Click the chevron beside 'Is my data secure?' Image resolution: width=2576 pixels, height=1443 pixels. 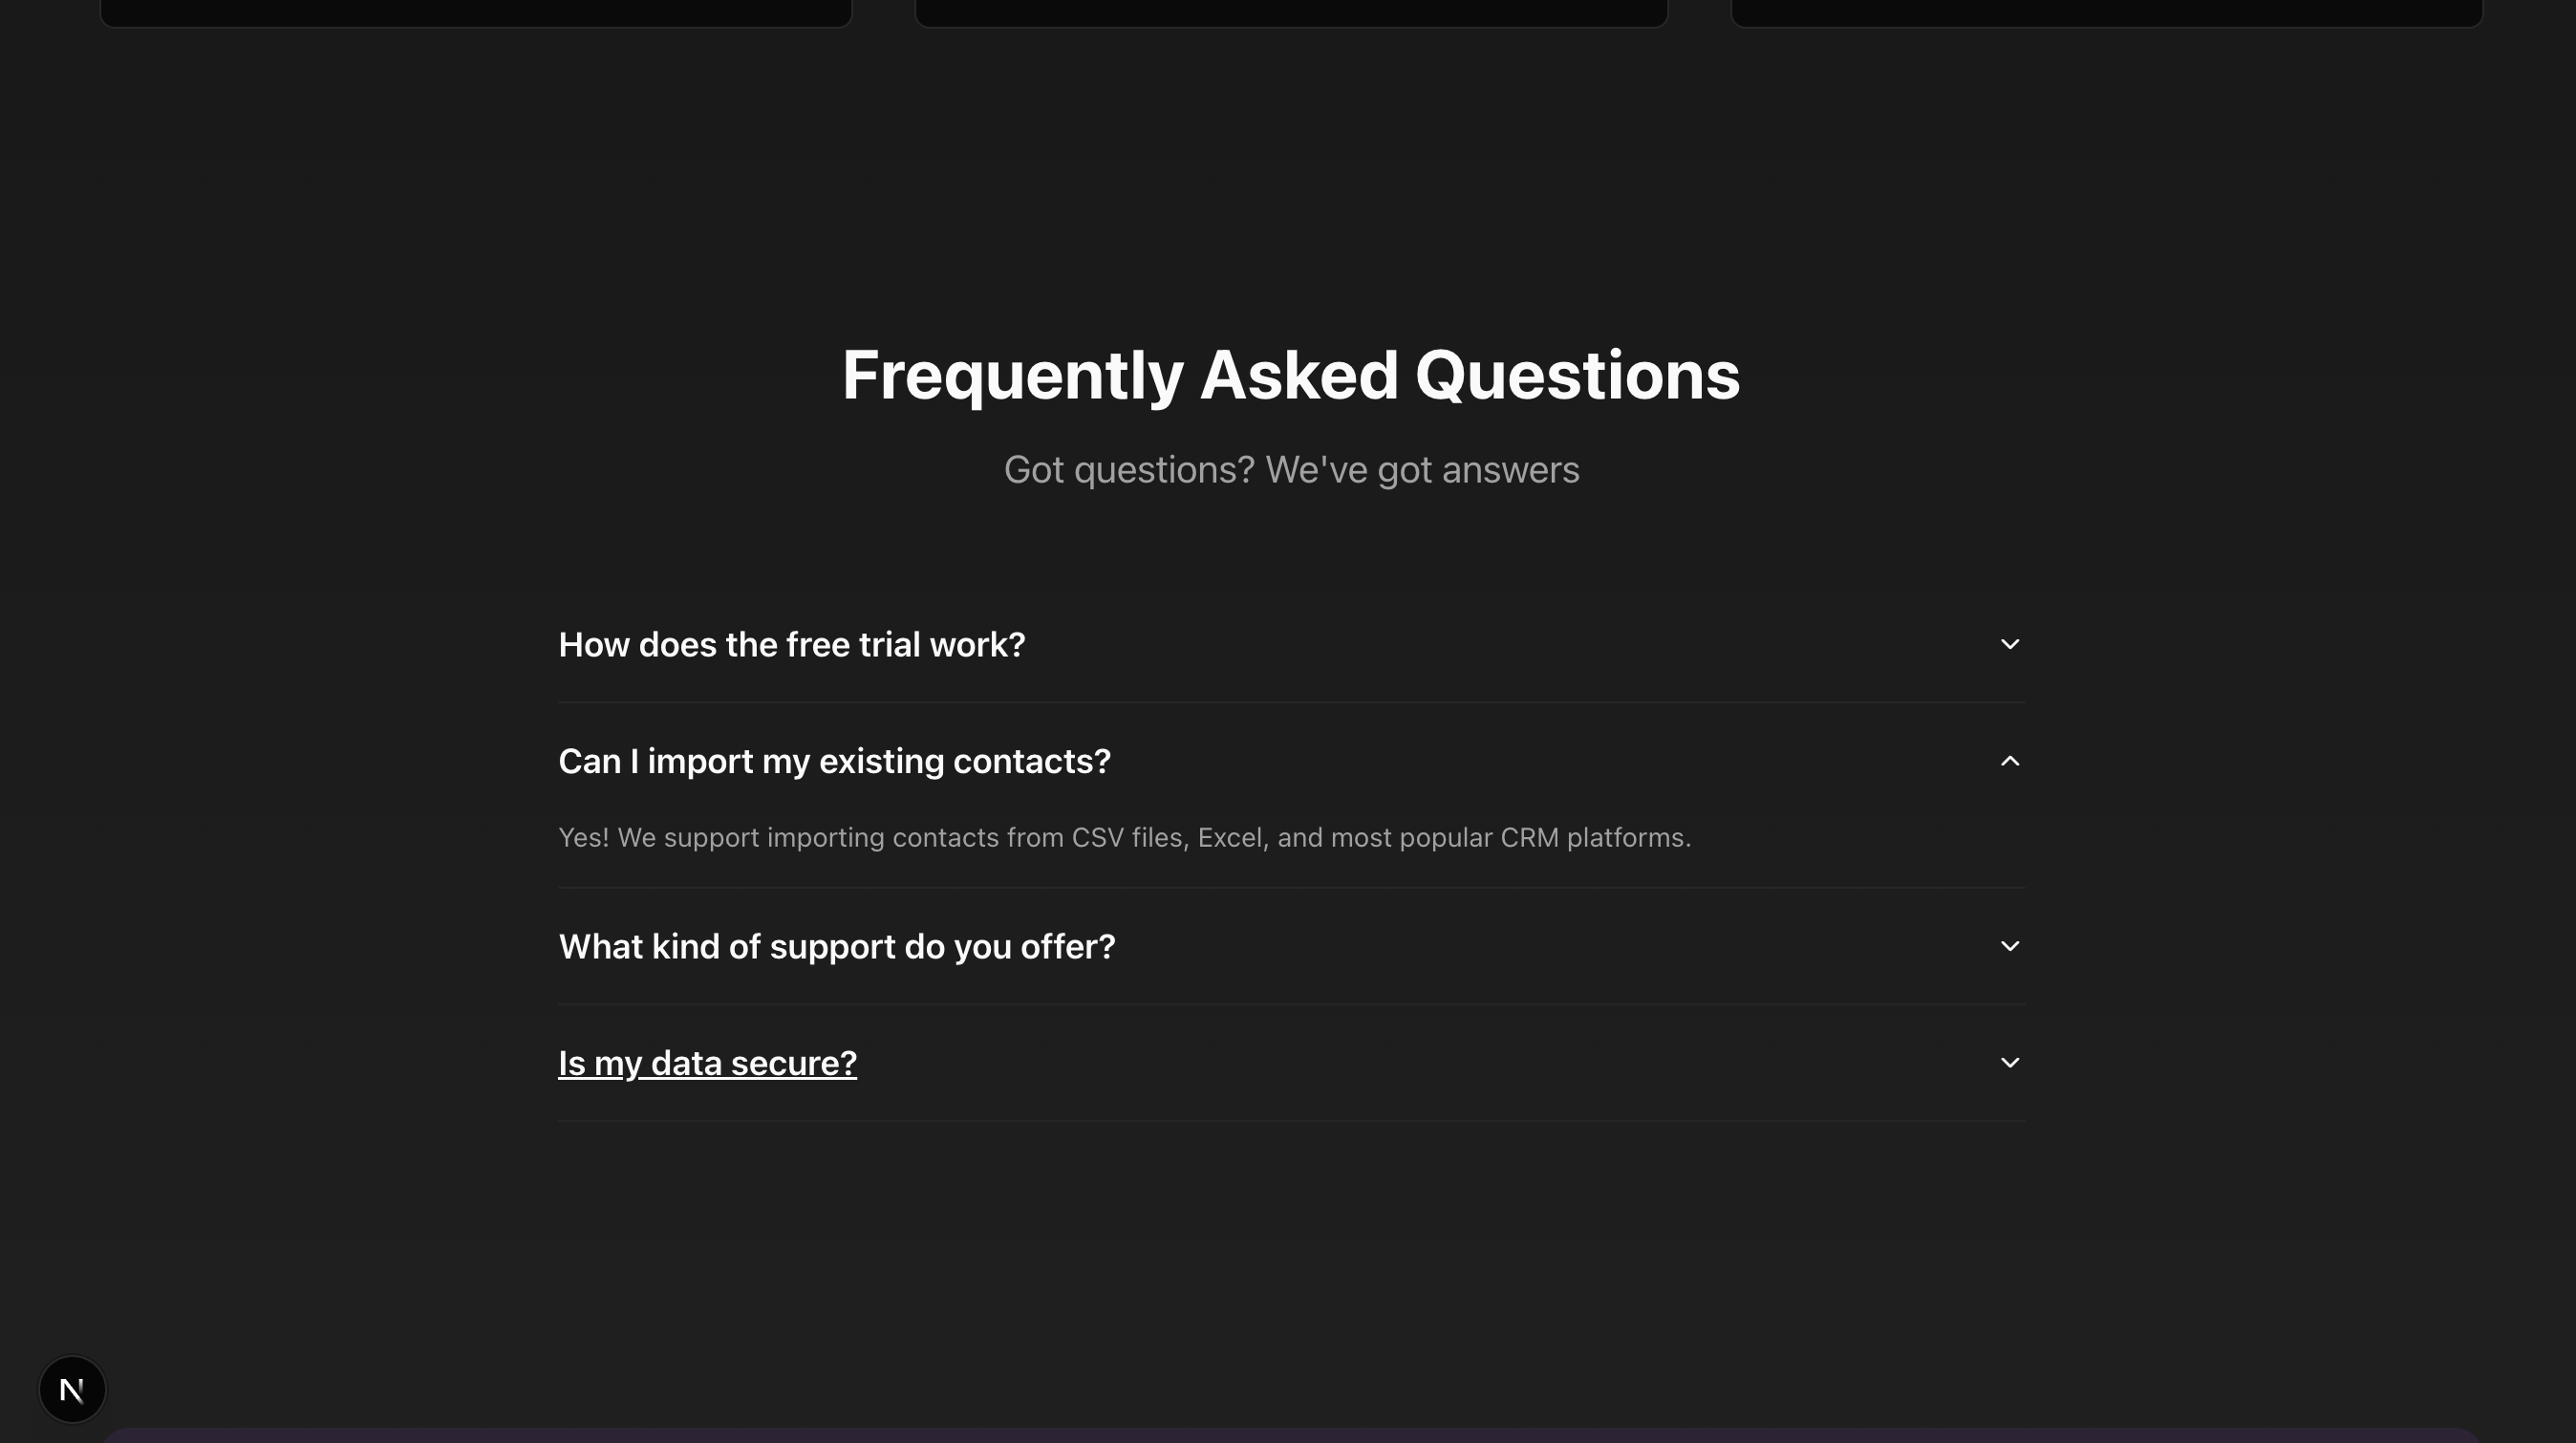[2010, 1062]
